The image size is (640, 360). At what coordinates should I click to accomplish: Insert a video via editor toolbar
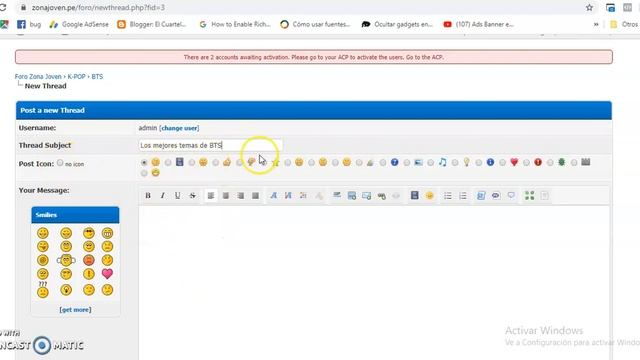(x=415, y=196)
